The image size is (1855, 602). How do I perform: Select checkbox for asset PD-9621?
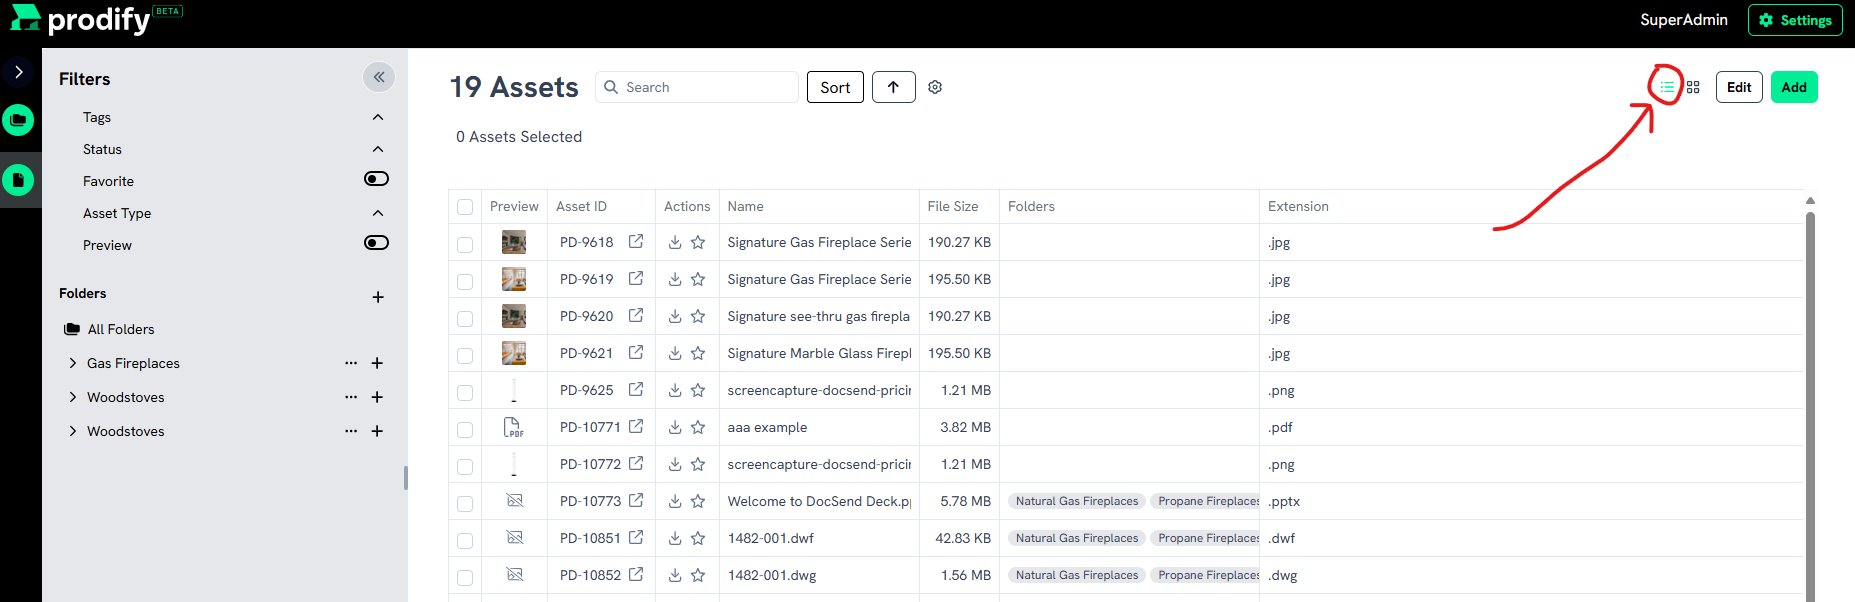[x=465, y=355]
